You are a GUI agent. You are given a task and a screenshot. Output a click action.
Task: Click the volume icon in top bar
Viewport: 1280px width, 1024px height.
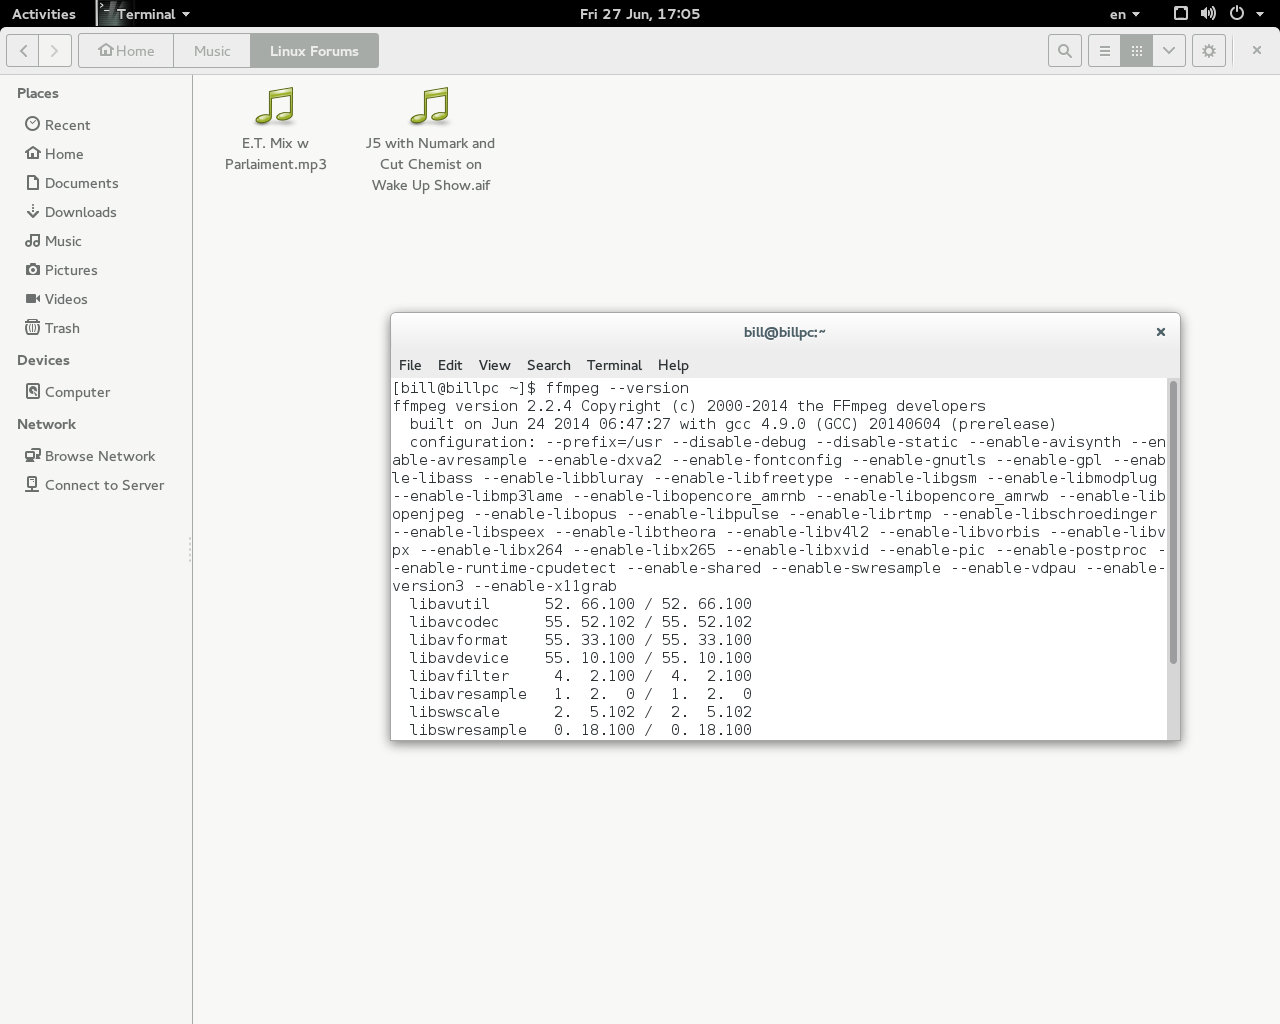click(1208, 14)
